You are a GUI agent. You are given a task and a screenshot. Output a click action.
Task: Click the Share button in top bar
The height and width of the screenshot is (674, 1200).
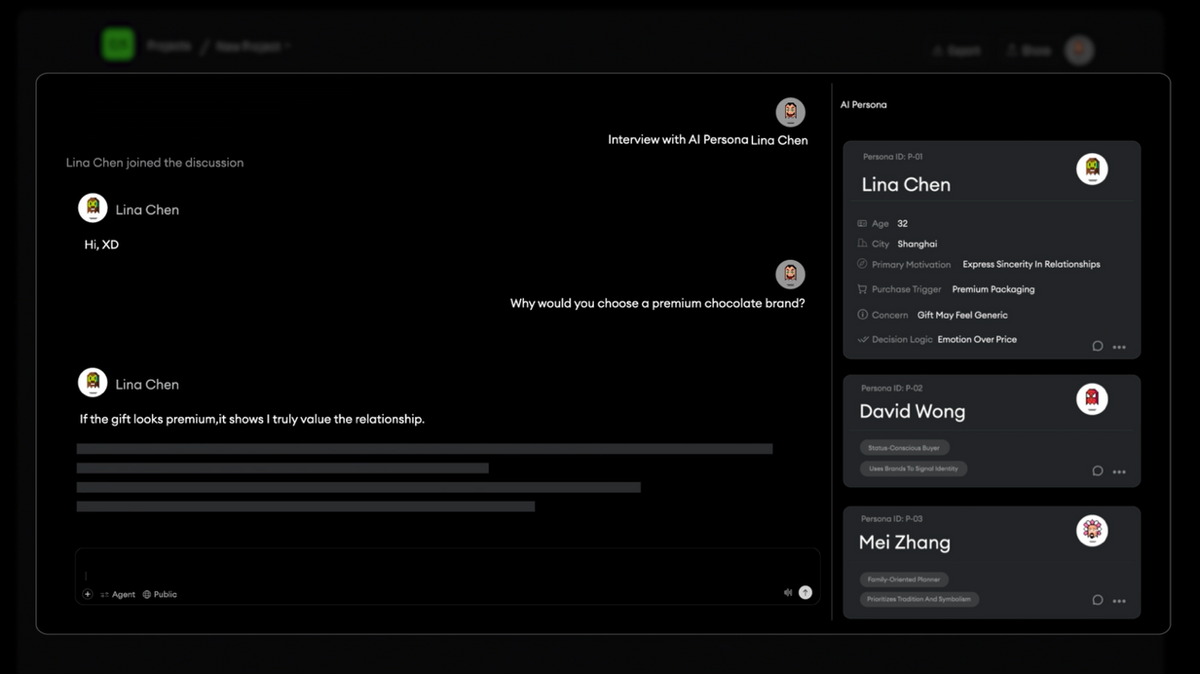(1029, 50)
